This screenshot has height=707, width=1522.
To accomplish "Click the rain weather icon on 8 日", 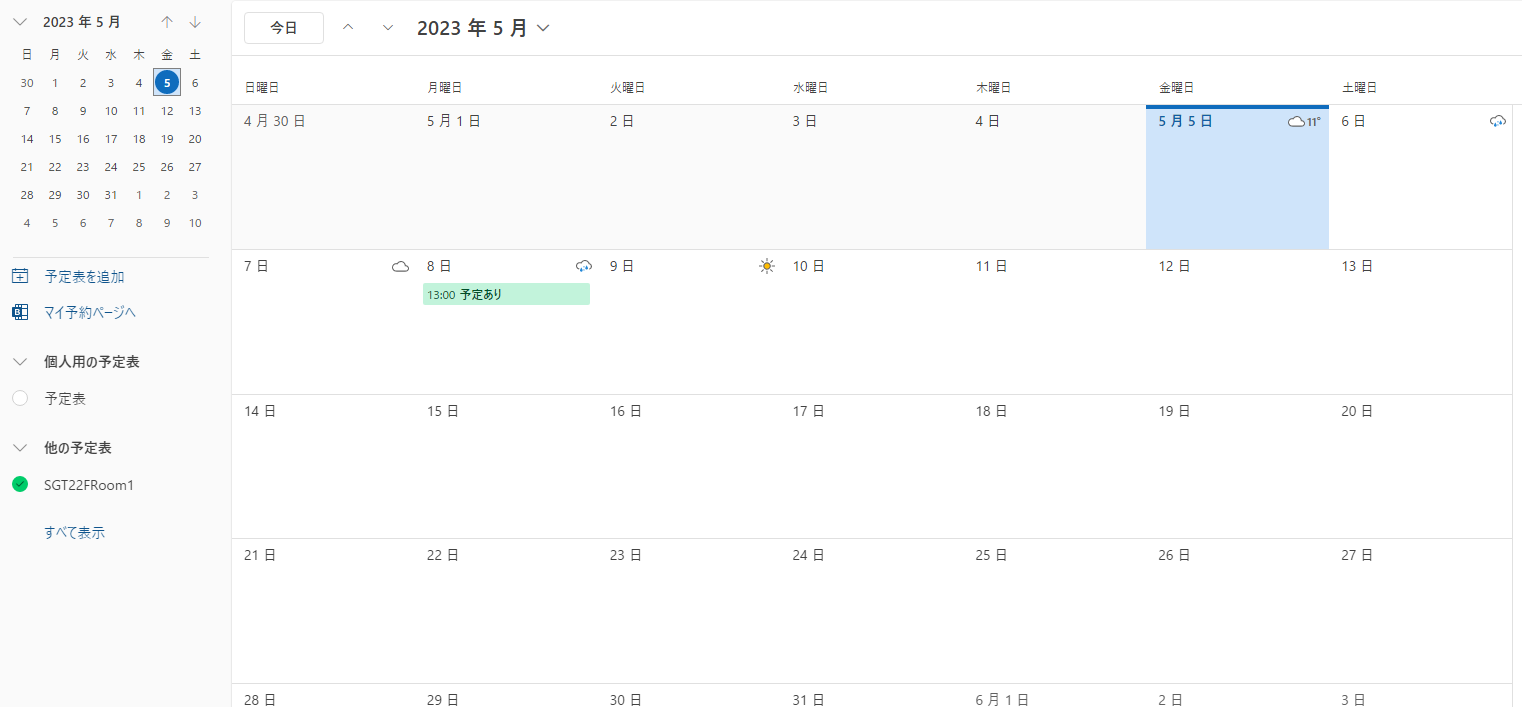I will [583, 266].
